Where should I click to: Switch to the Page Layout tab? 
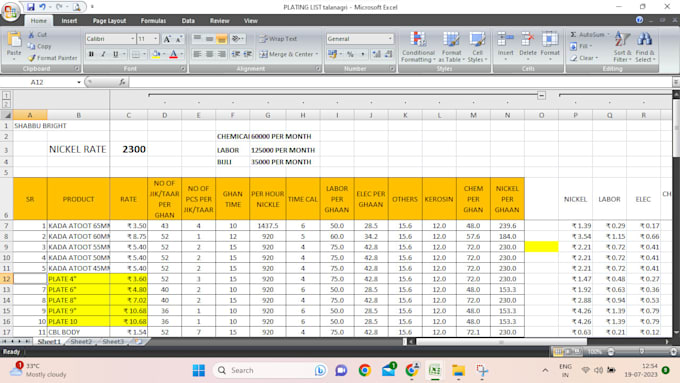109,20
